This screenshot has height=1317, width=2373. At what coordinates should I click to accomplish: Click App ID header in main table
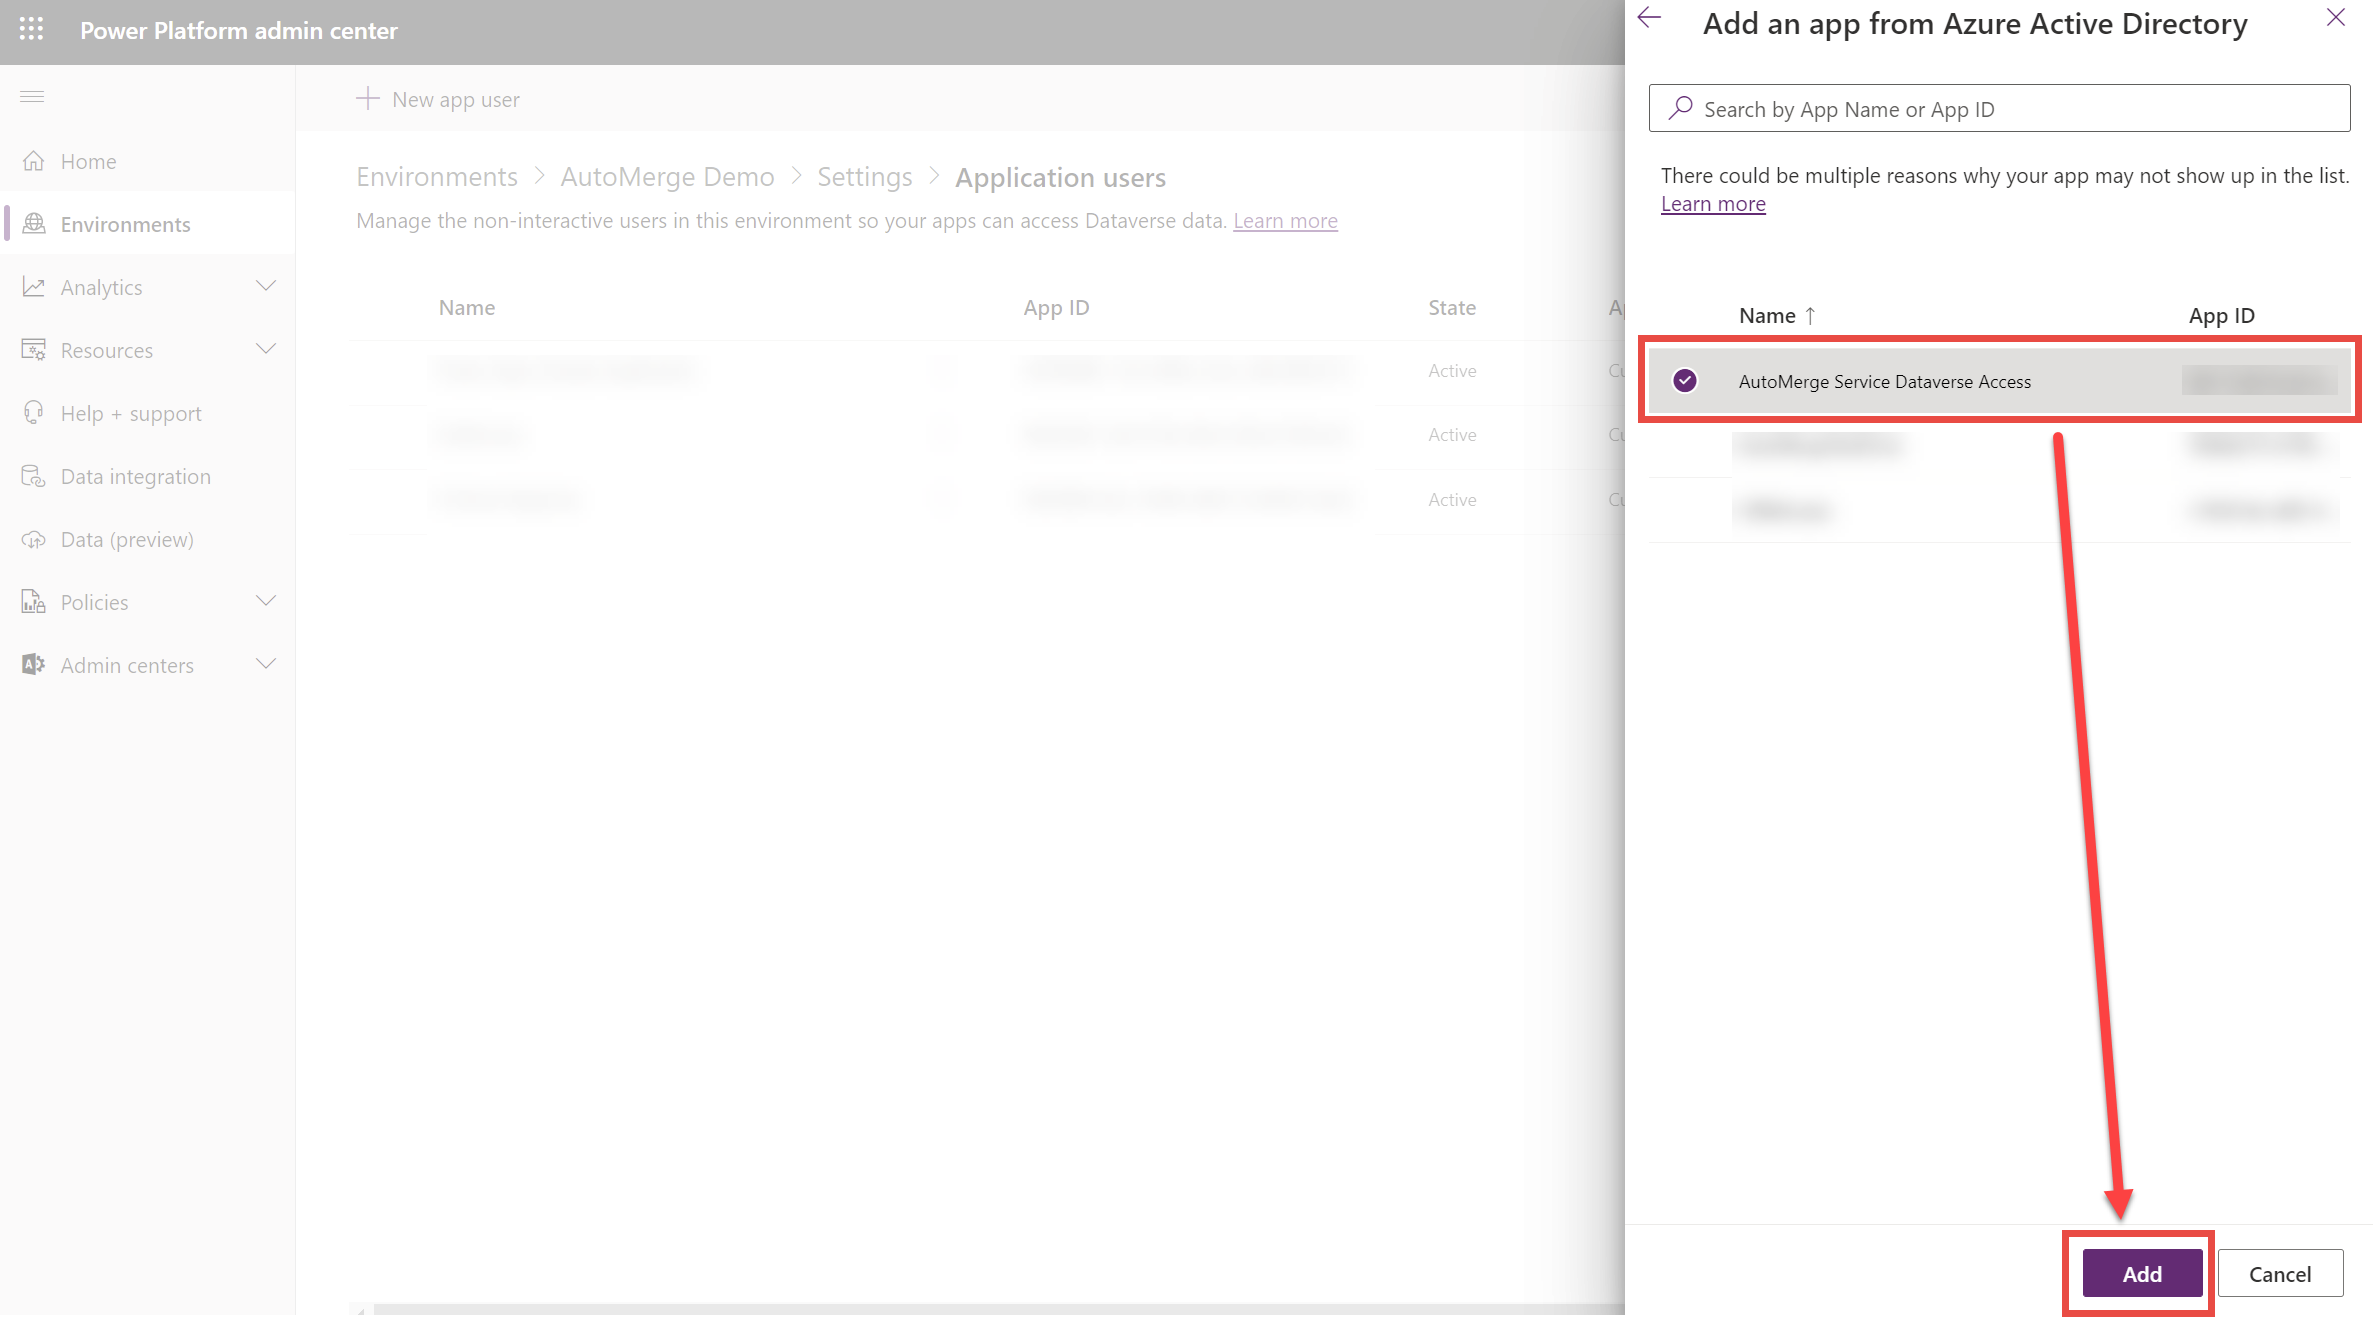tap(1056, 308)
